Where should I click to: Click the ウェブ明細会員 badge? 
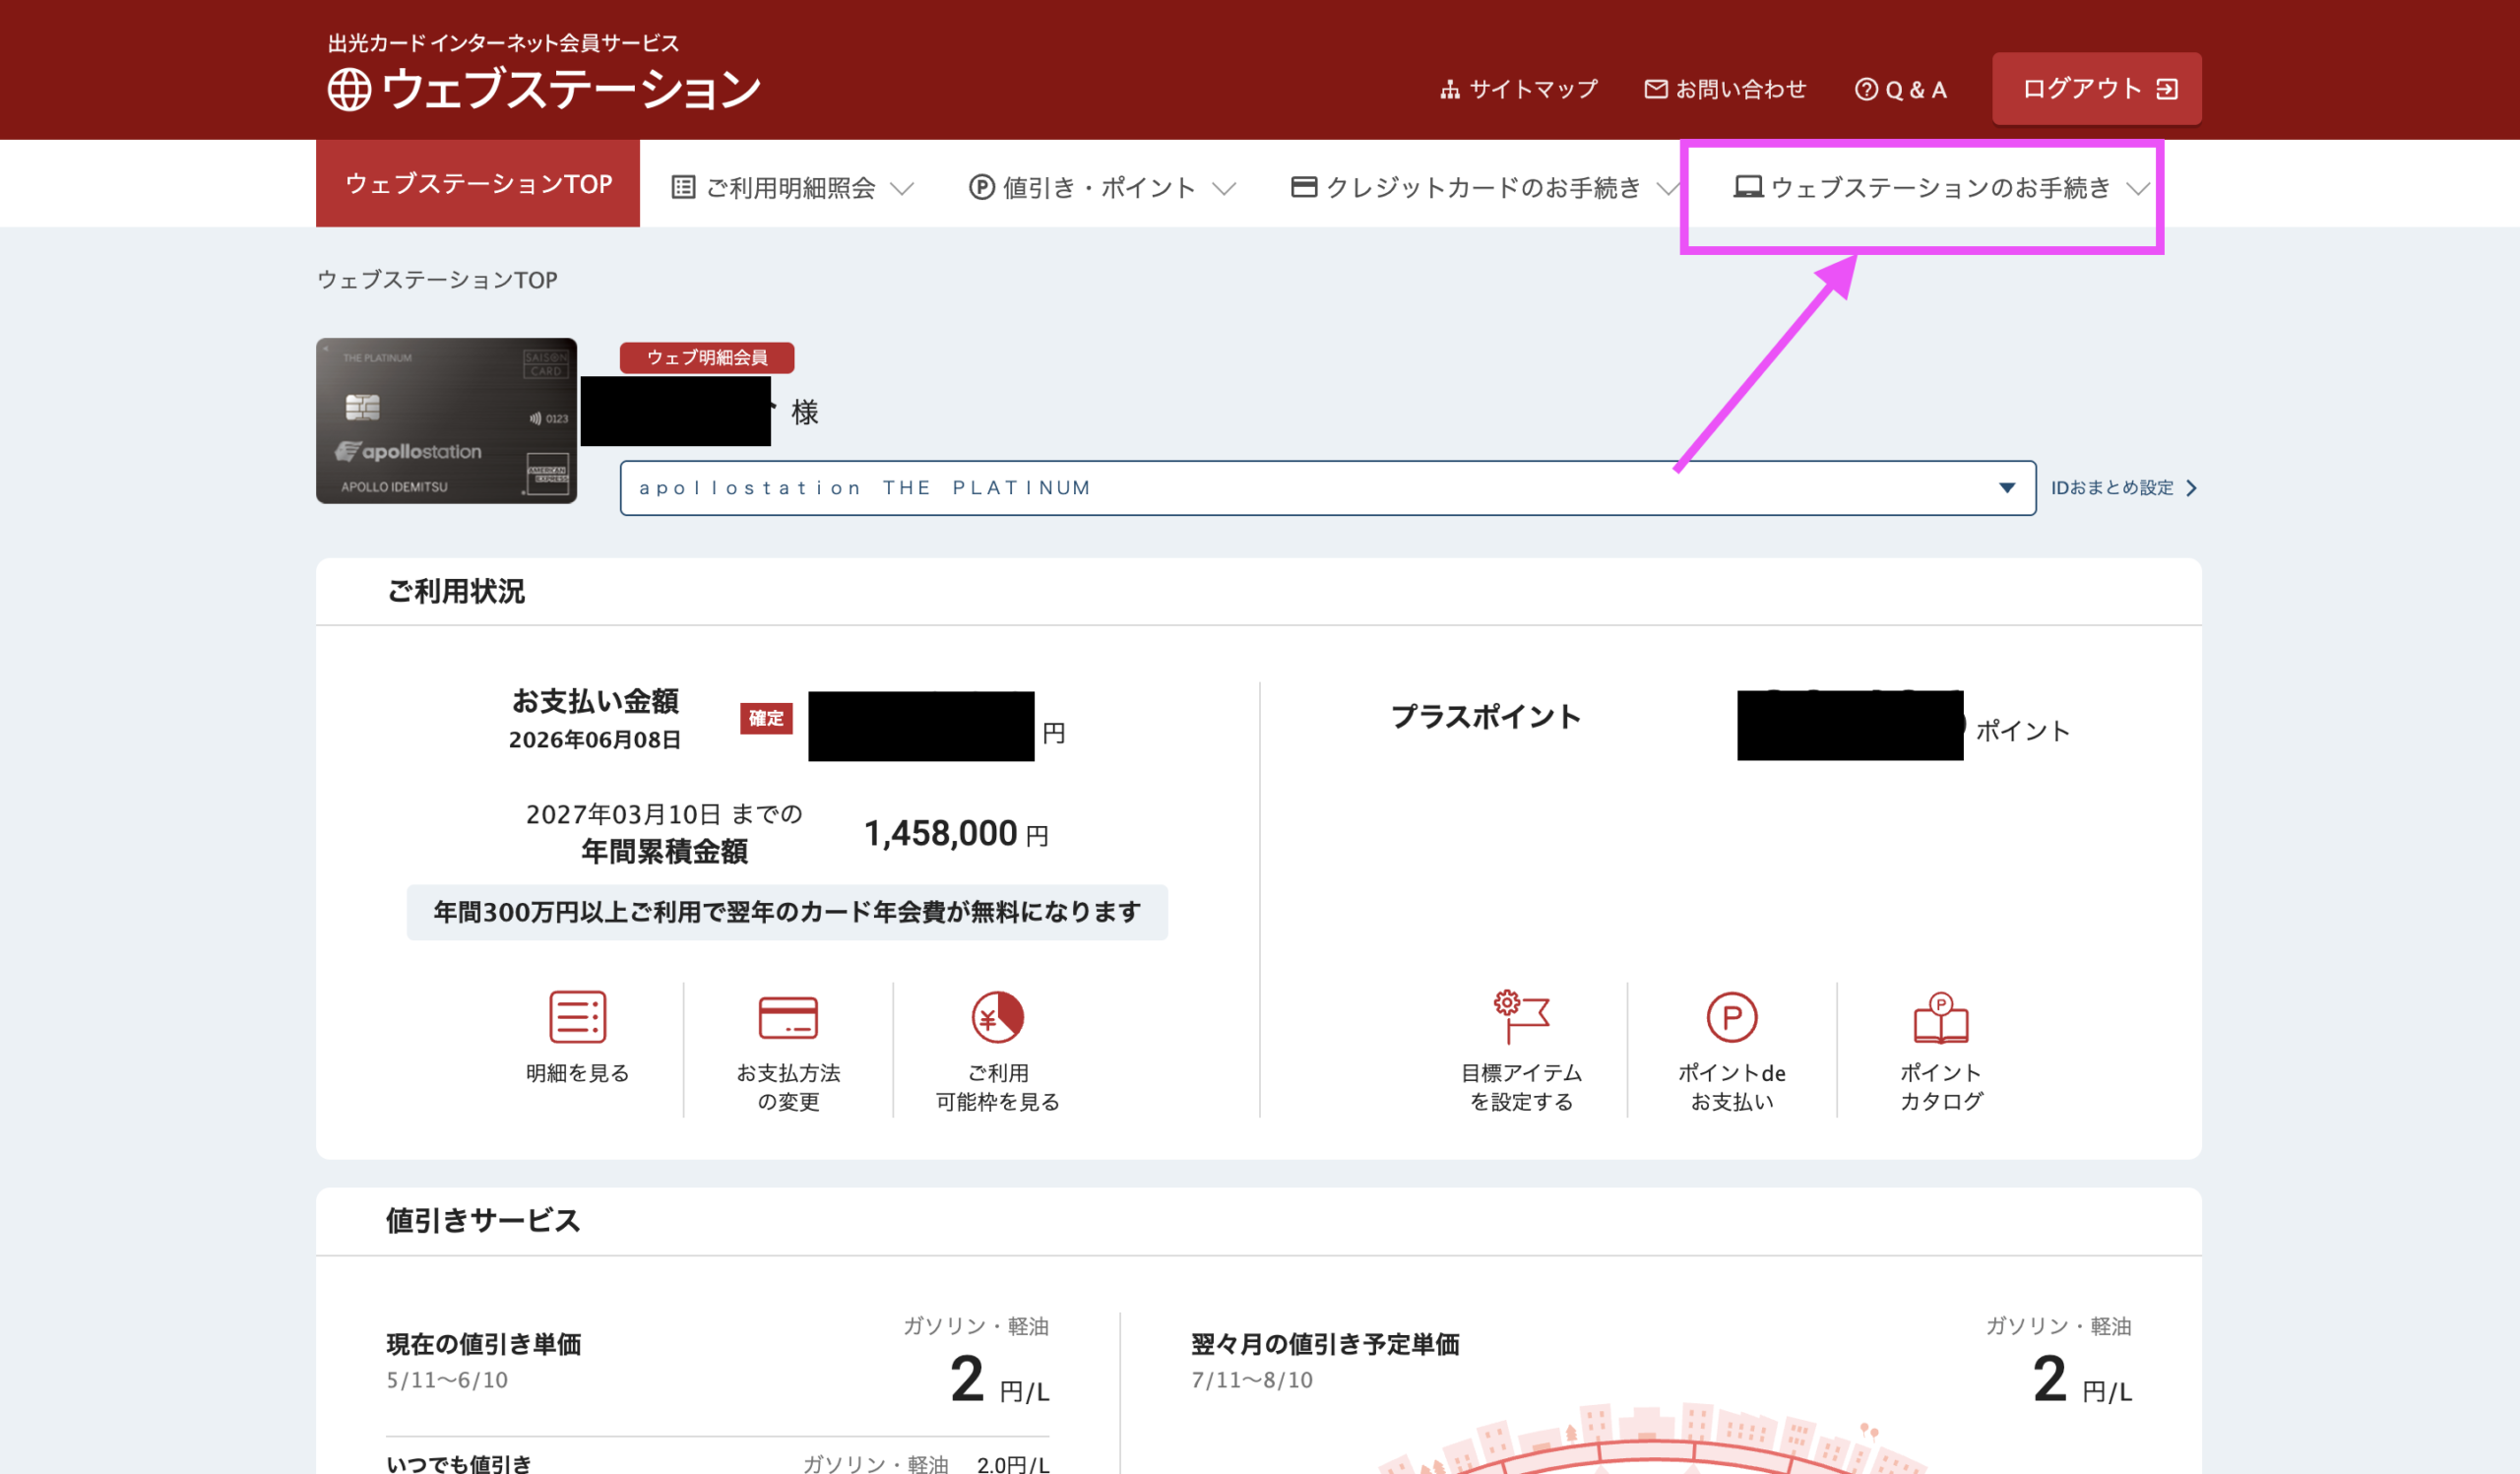pos(707,358)
